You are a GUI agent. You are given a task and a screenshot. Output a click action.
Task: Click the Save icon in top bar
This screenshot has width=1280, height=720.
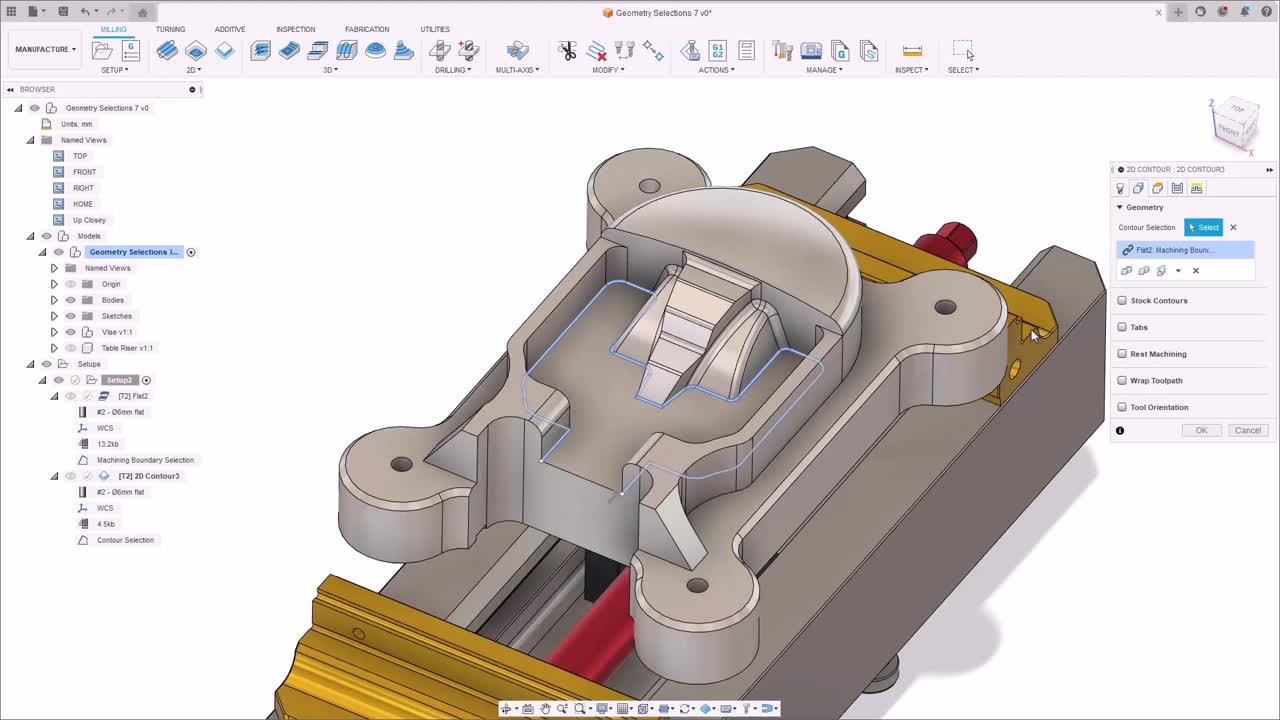pos(63,12)
